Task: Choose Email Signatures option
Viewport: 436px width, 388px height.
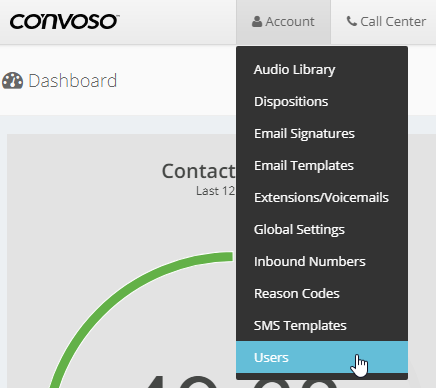Action: 322,134
